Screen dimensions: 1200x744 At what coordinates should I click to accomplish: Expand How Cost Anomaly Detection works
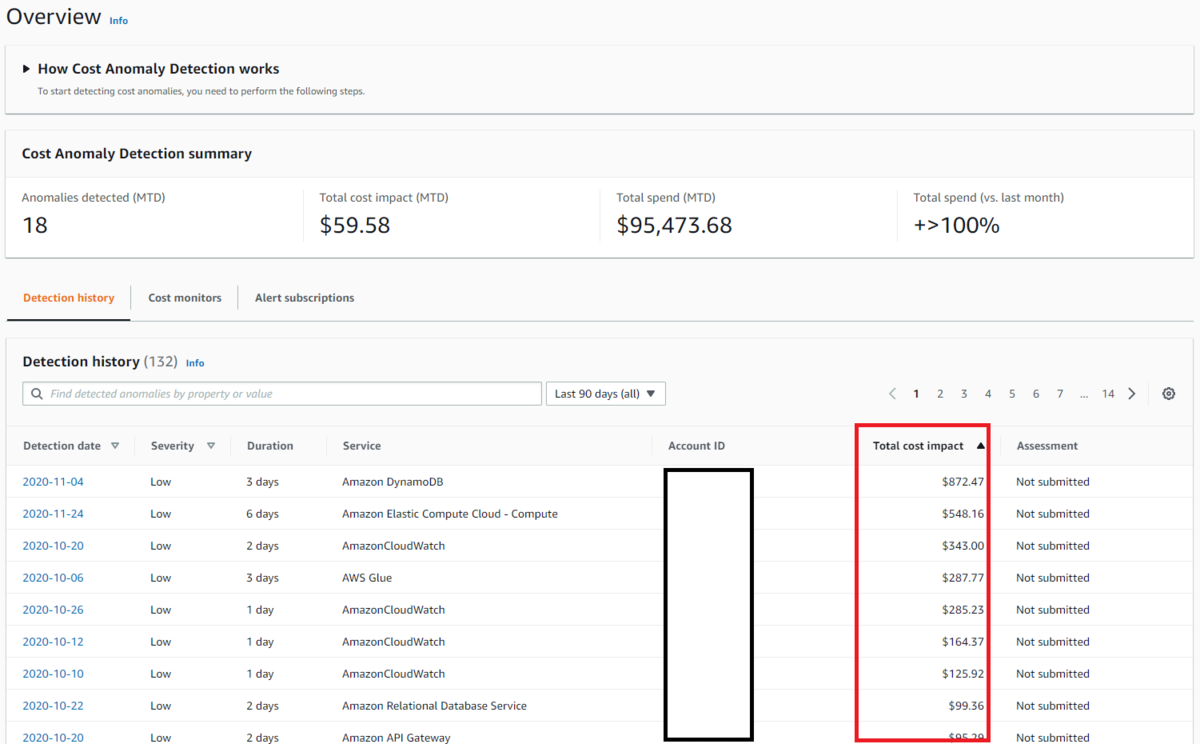[x=26, y=69]
